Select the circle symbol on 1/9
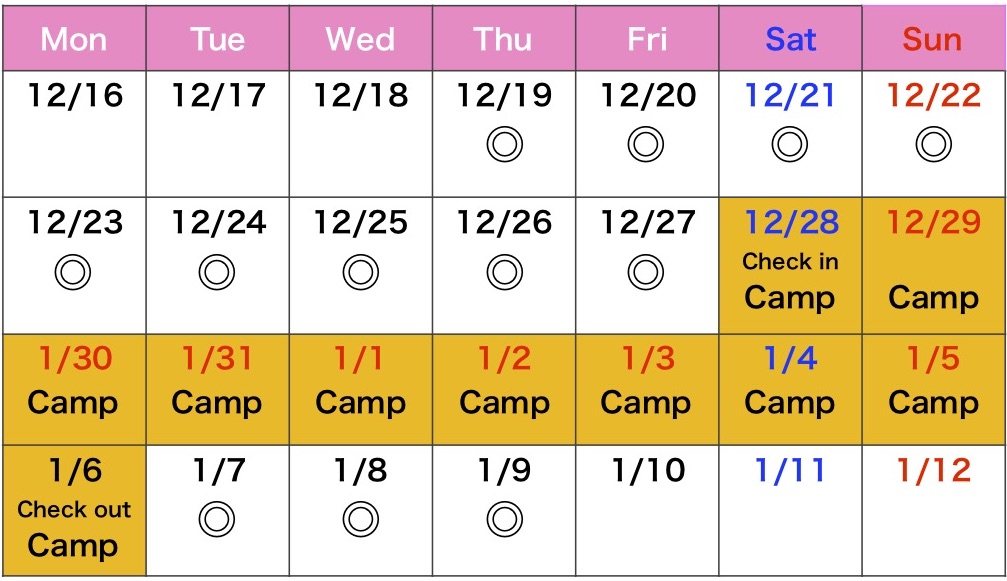Image resolution: width=1007 pixels, height=581 pixels. pyautogui.click(x=504, y=519)
